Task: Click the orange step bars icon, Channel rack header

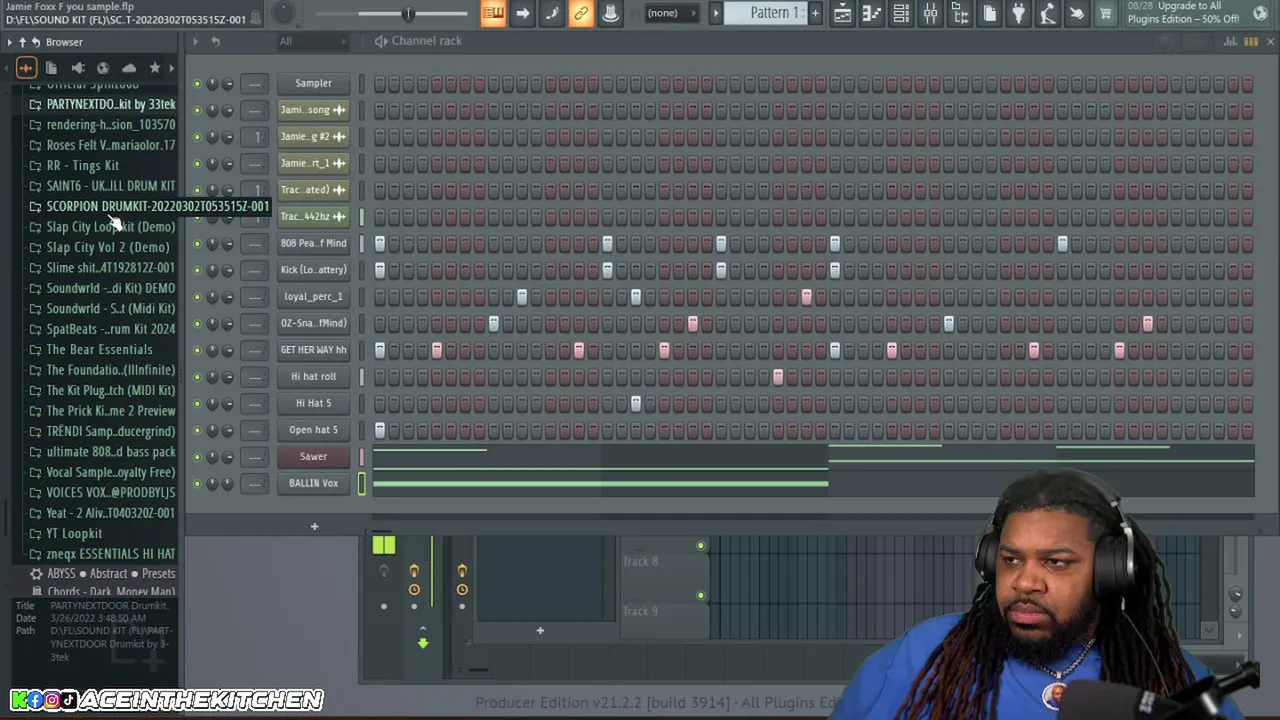Action: click(1250, 41)
